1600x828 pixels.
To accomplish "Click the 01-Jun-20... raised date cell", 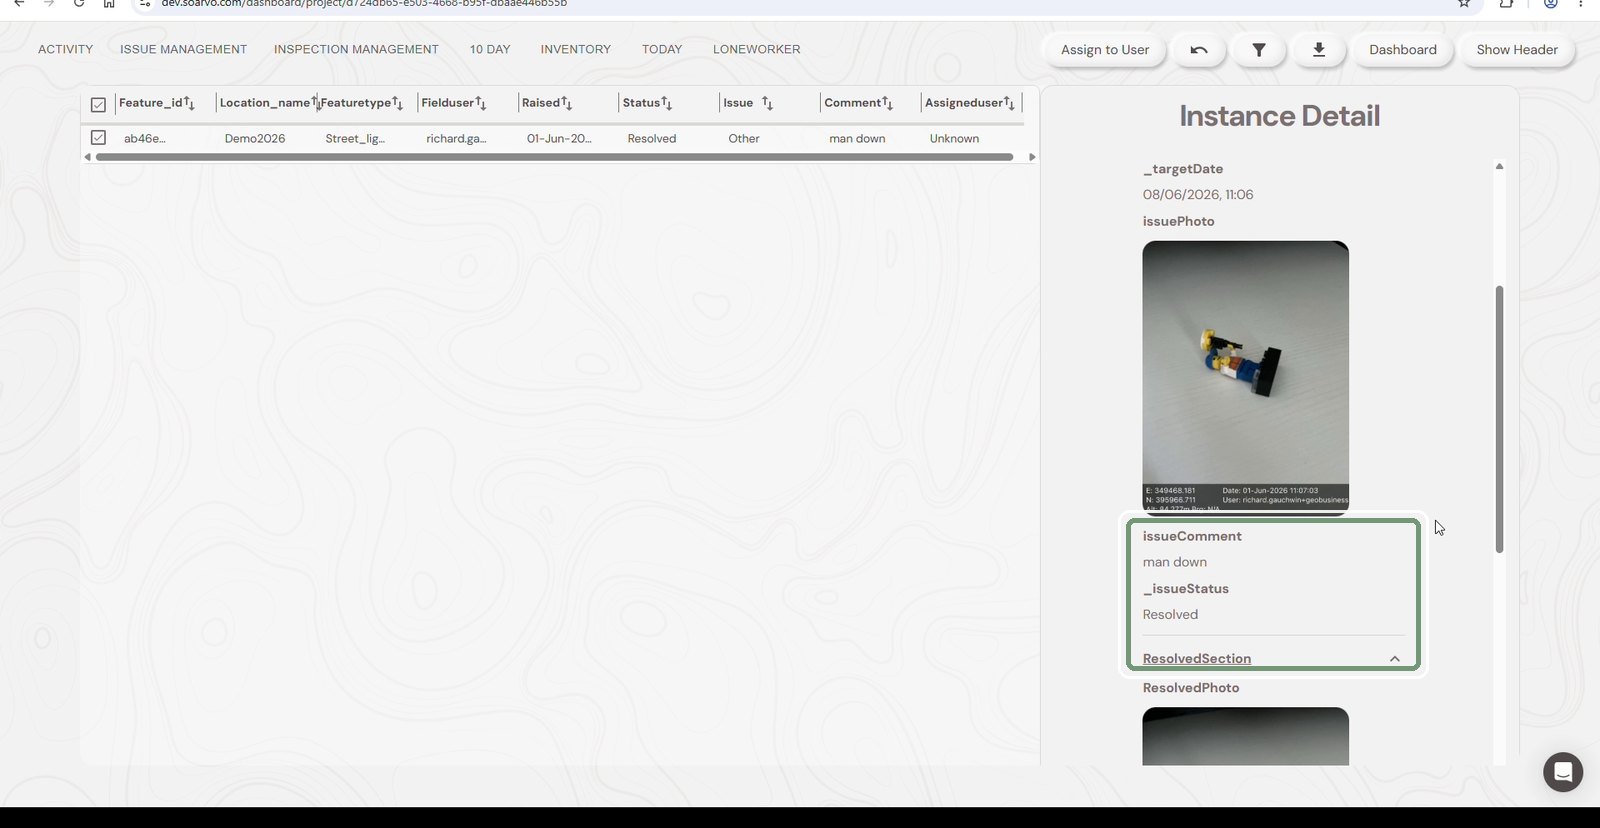I will tap(559, 139).
